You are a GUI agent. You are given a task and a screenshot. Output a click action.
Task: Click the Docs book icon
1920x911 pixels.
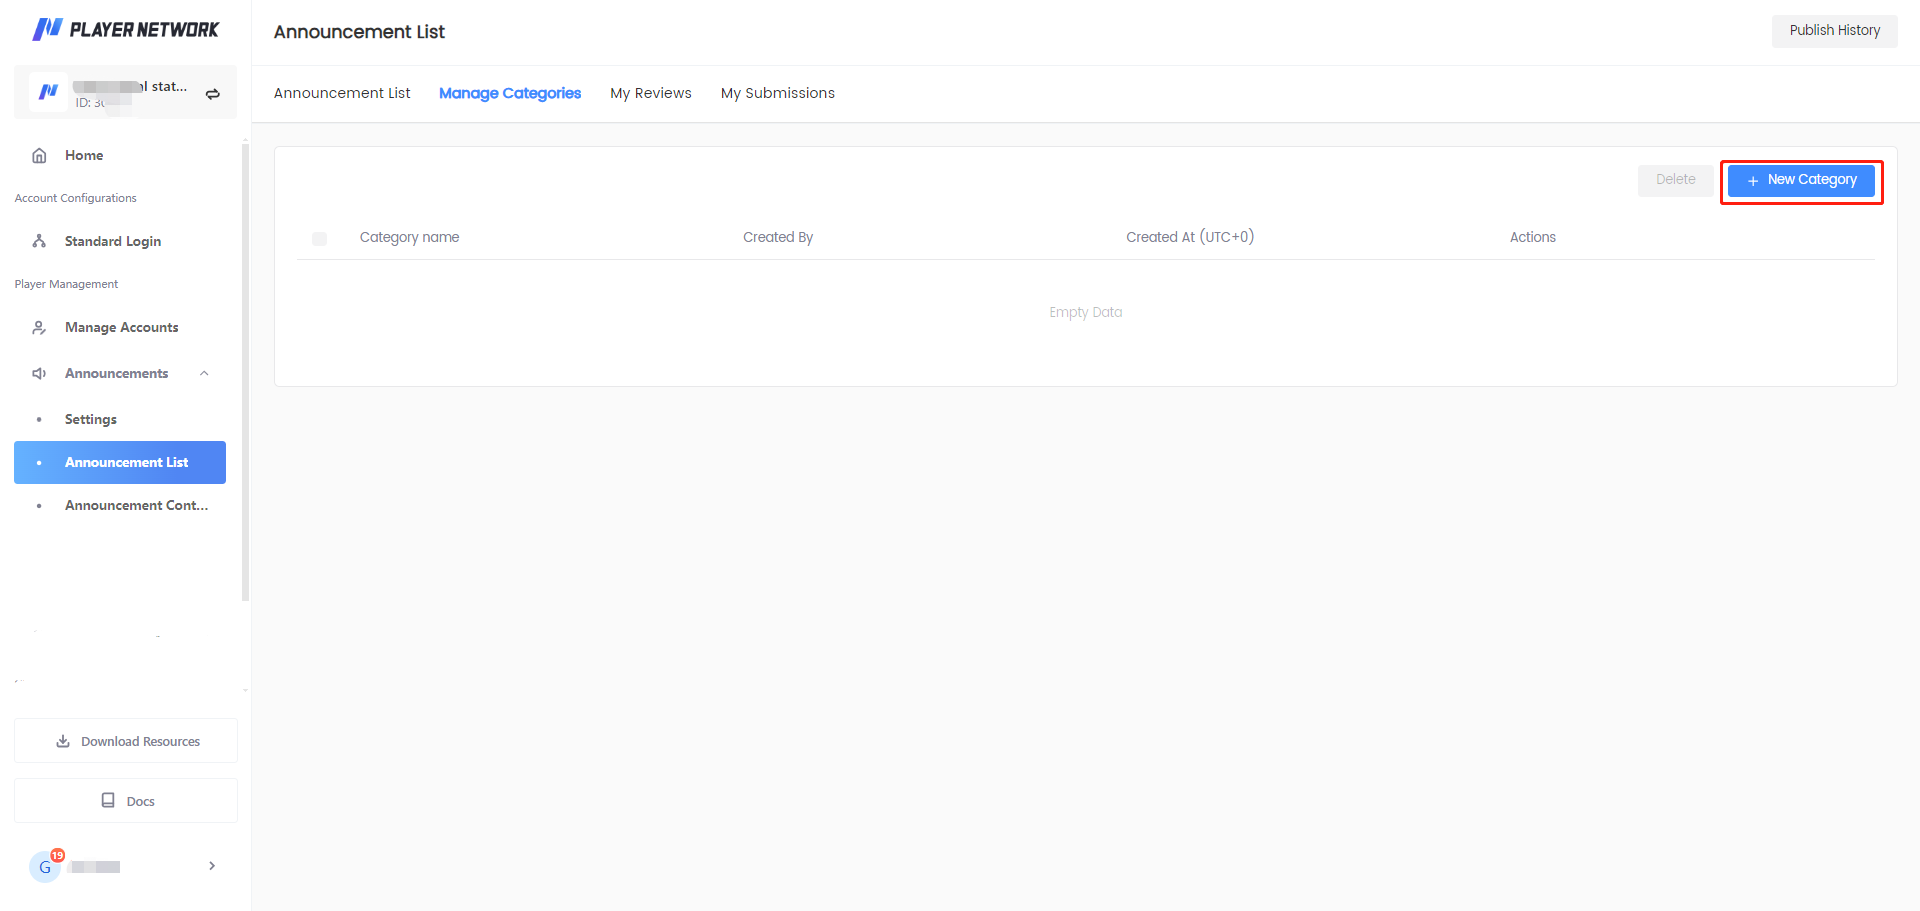click(108, 801)
